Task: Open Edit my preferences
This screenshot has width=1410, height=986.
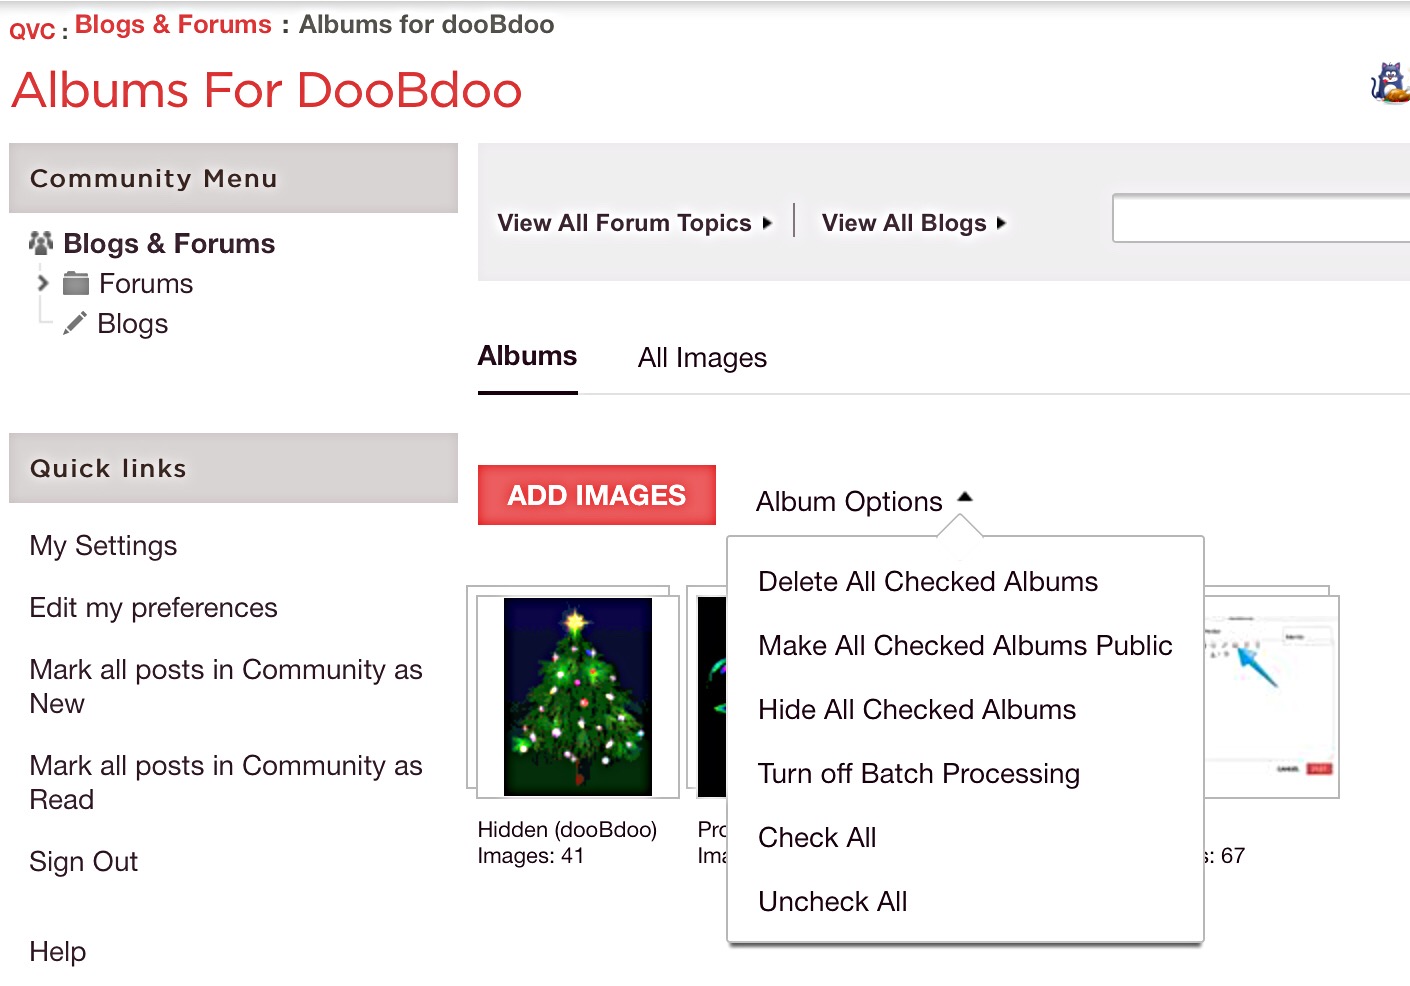Action: tap(153, 607)
